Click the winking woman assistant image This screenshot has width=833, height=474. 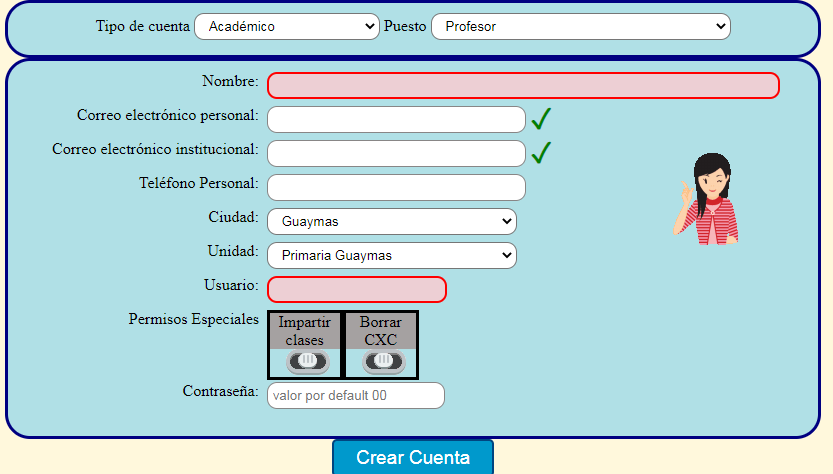pyautogui.click(x=707, y=199)
